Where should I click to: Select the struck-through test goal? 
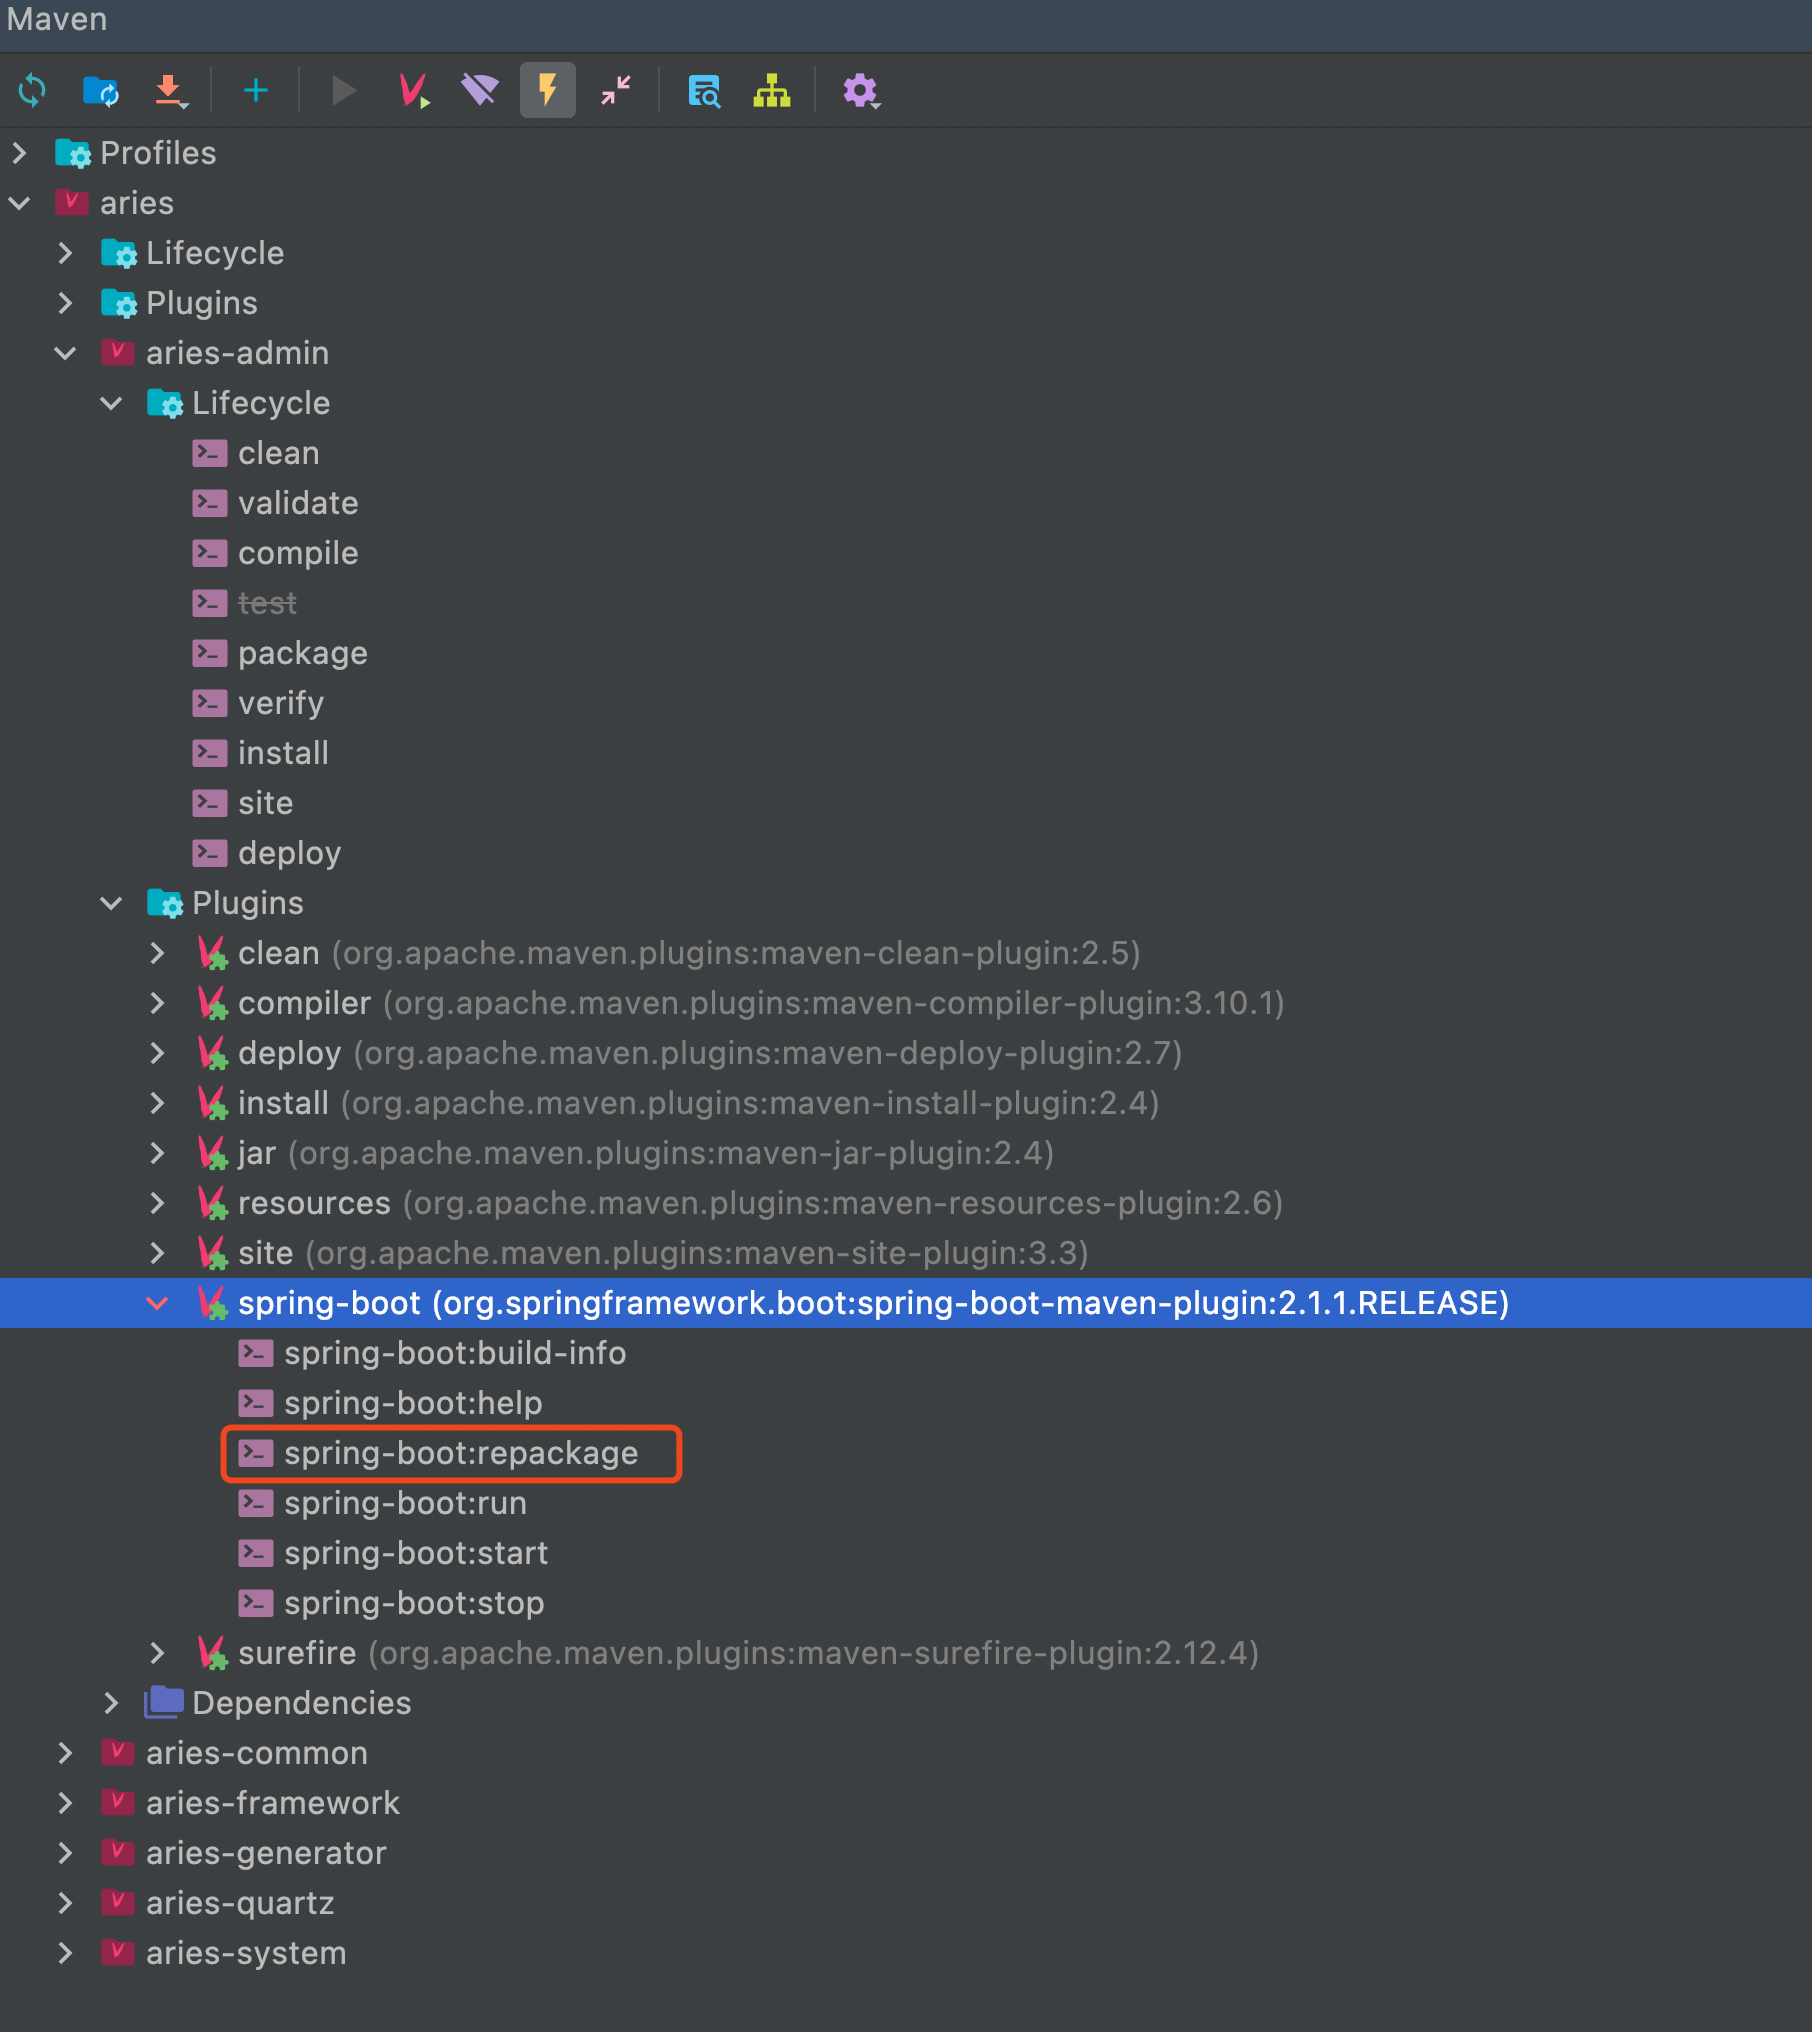click(x=267, y=603)
